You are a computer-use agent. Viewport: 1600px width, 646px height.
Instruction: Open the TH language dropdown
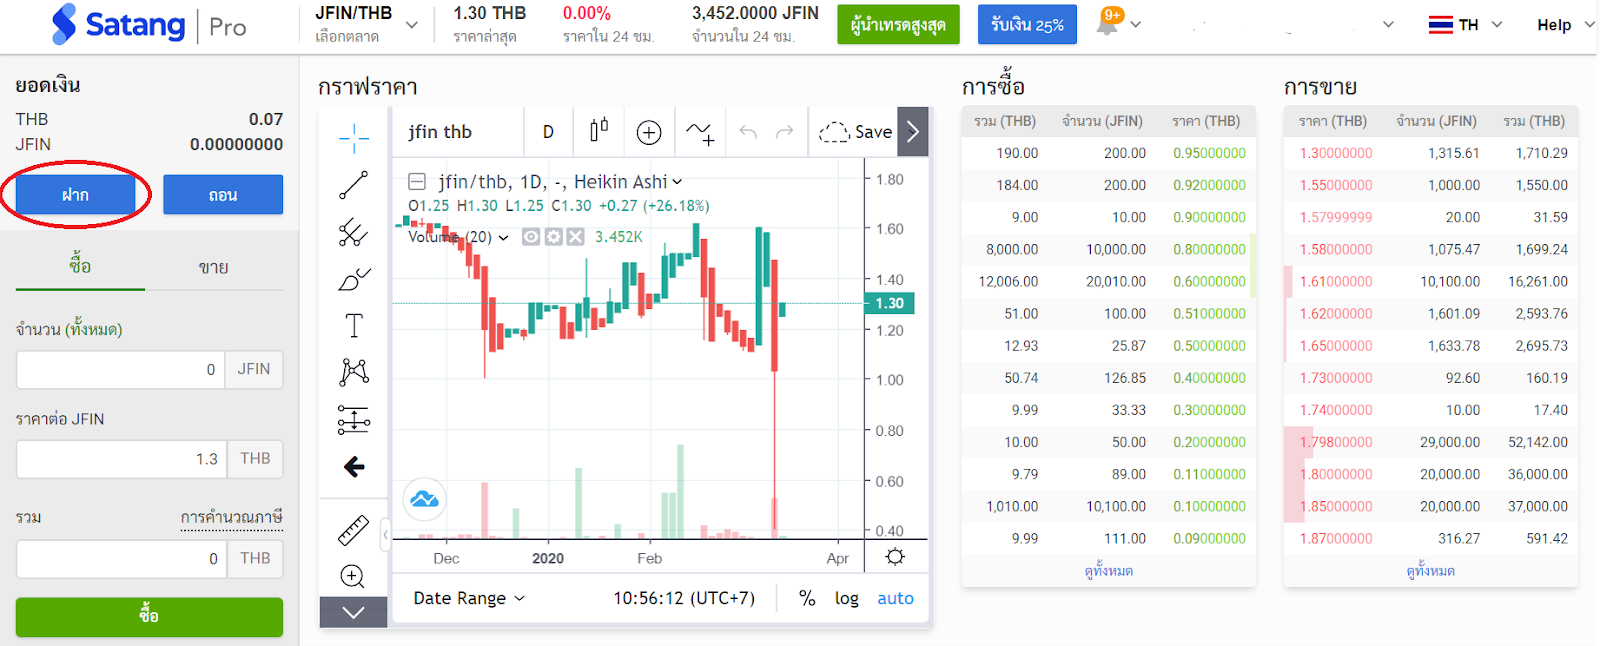1466,24
